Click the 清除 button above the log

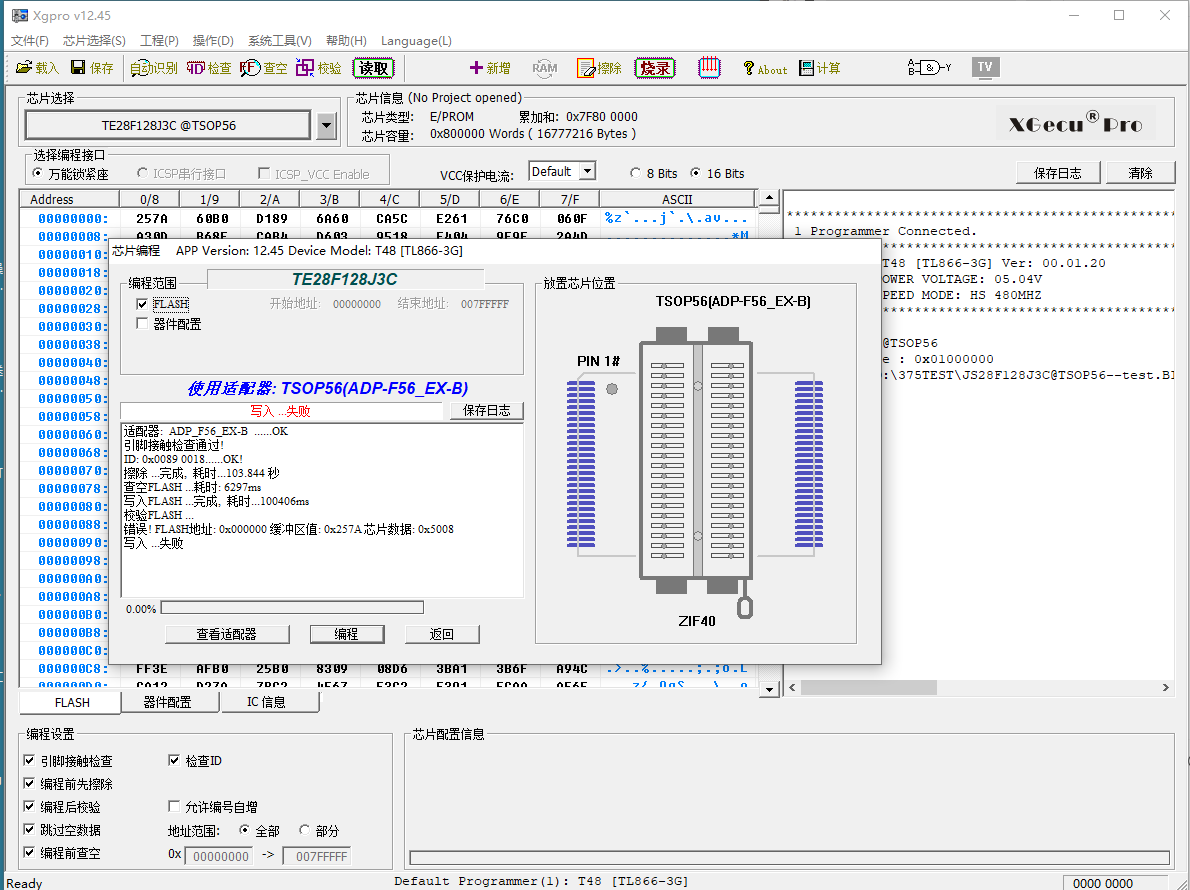1140,173
